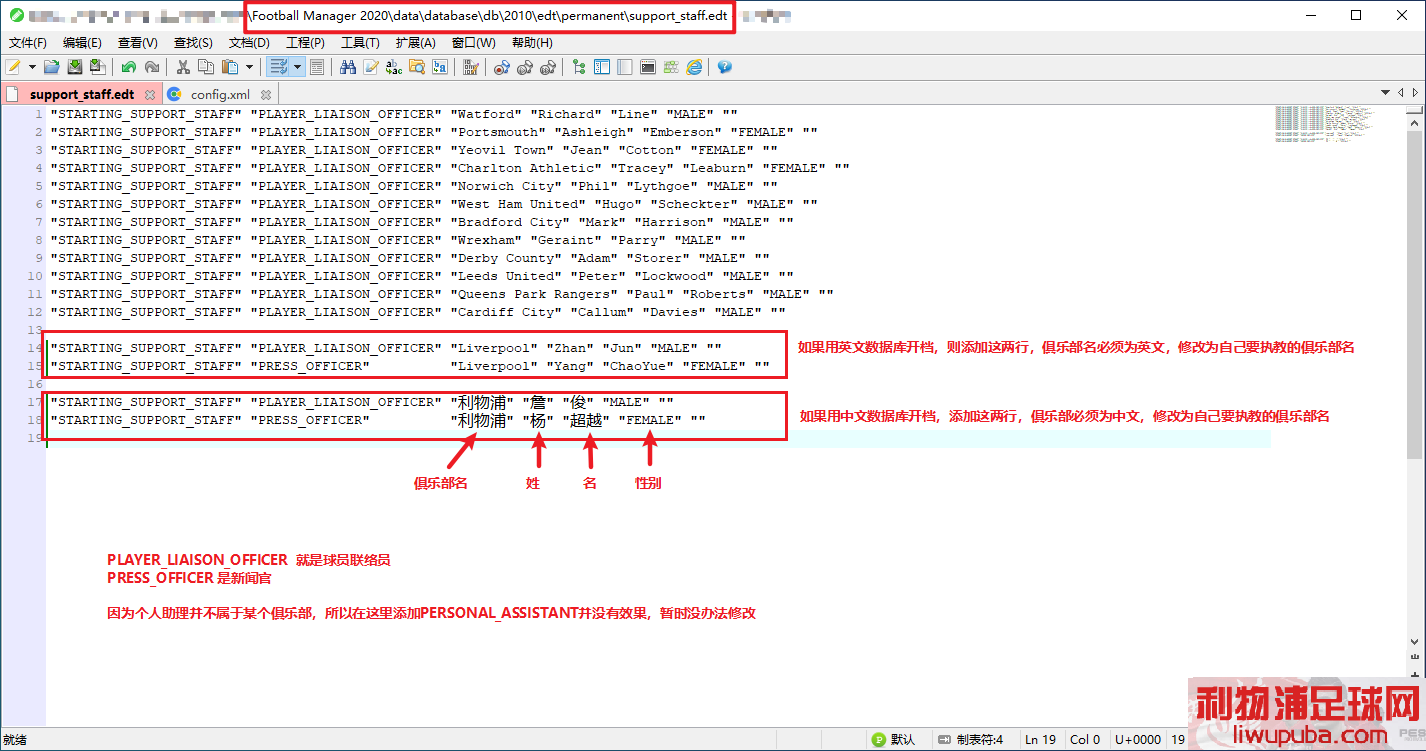Image resolution: width=1426 pixels, height=751 pixels.
Task: Save the current file with the Save icon
Action: [x=74, y=67]
